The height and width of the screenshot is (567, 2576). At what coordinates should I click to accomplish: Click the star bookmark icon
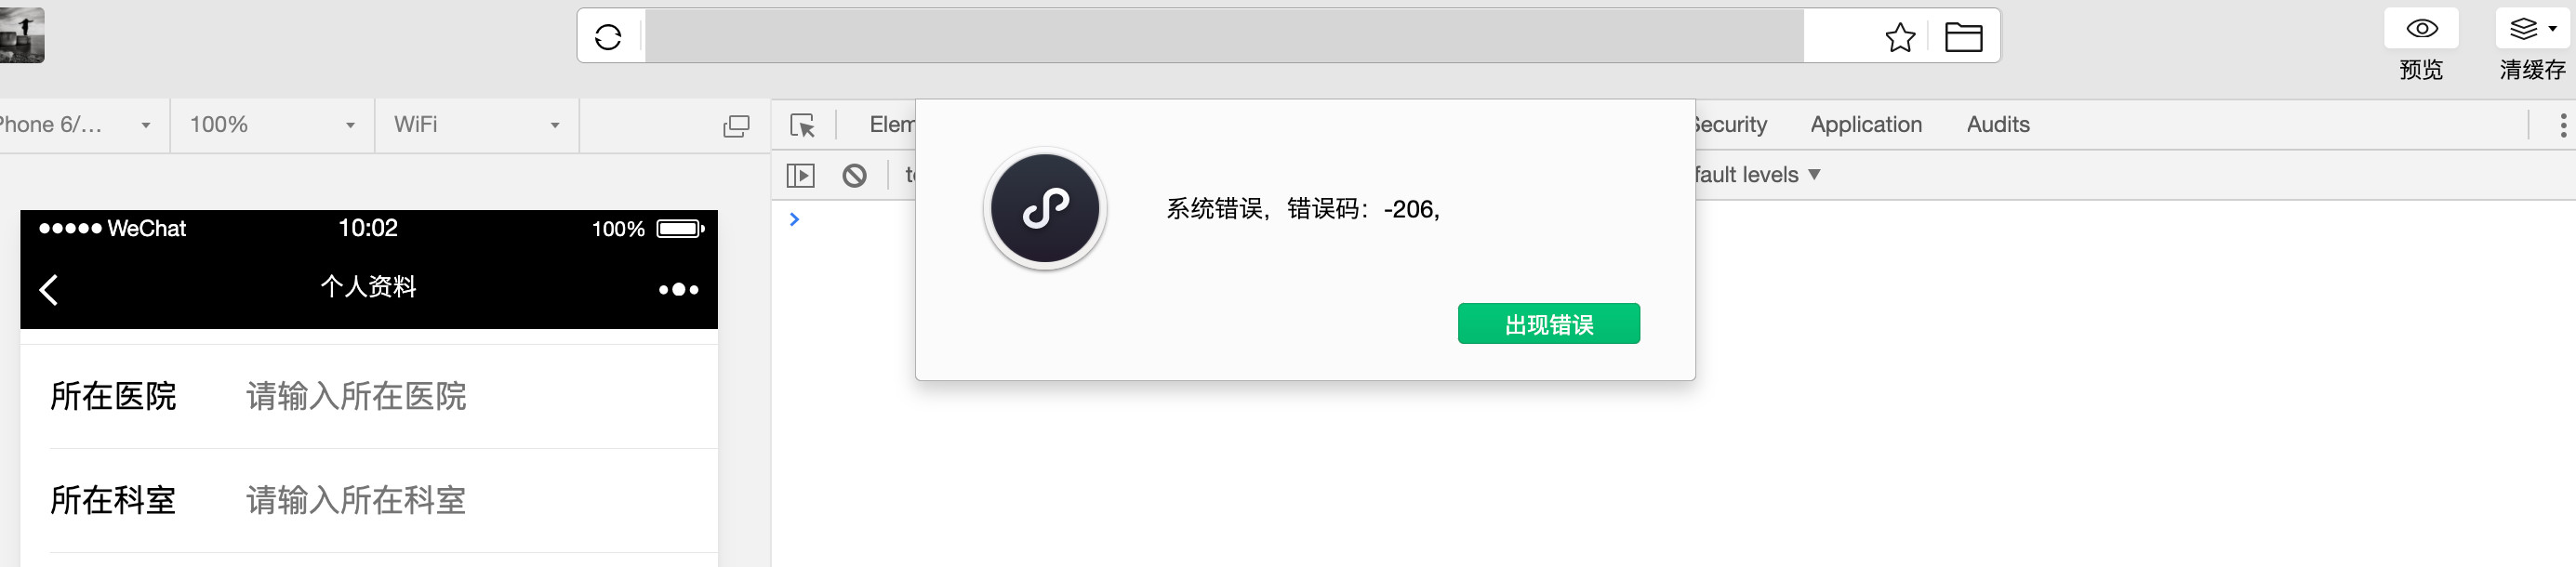[x=1900, y=37]
